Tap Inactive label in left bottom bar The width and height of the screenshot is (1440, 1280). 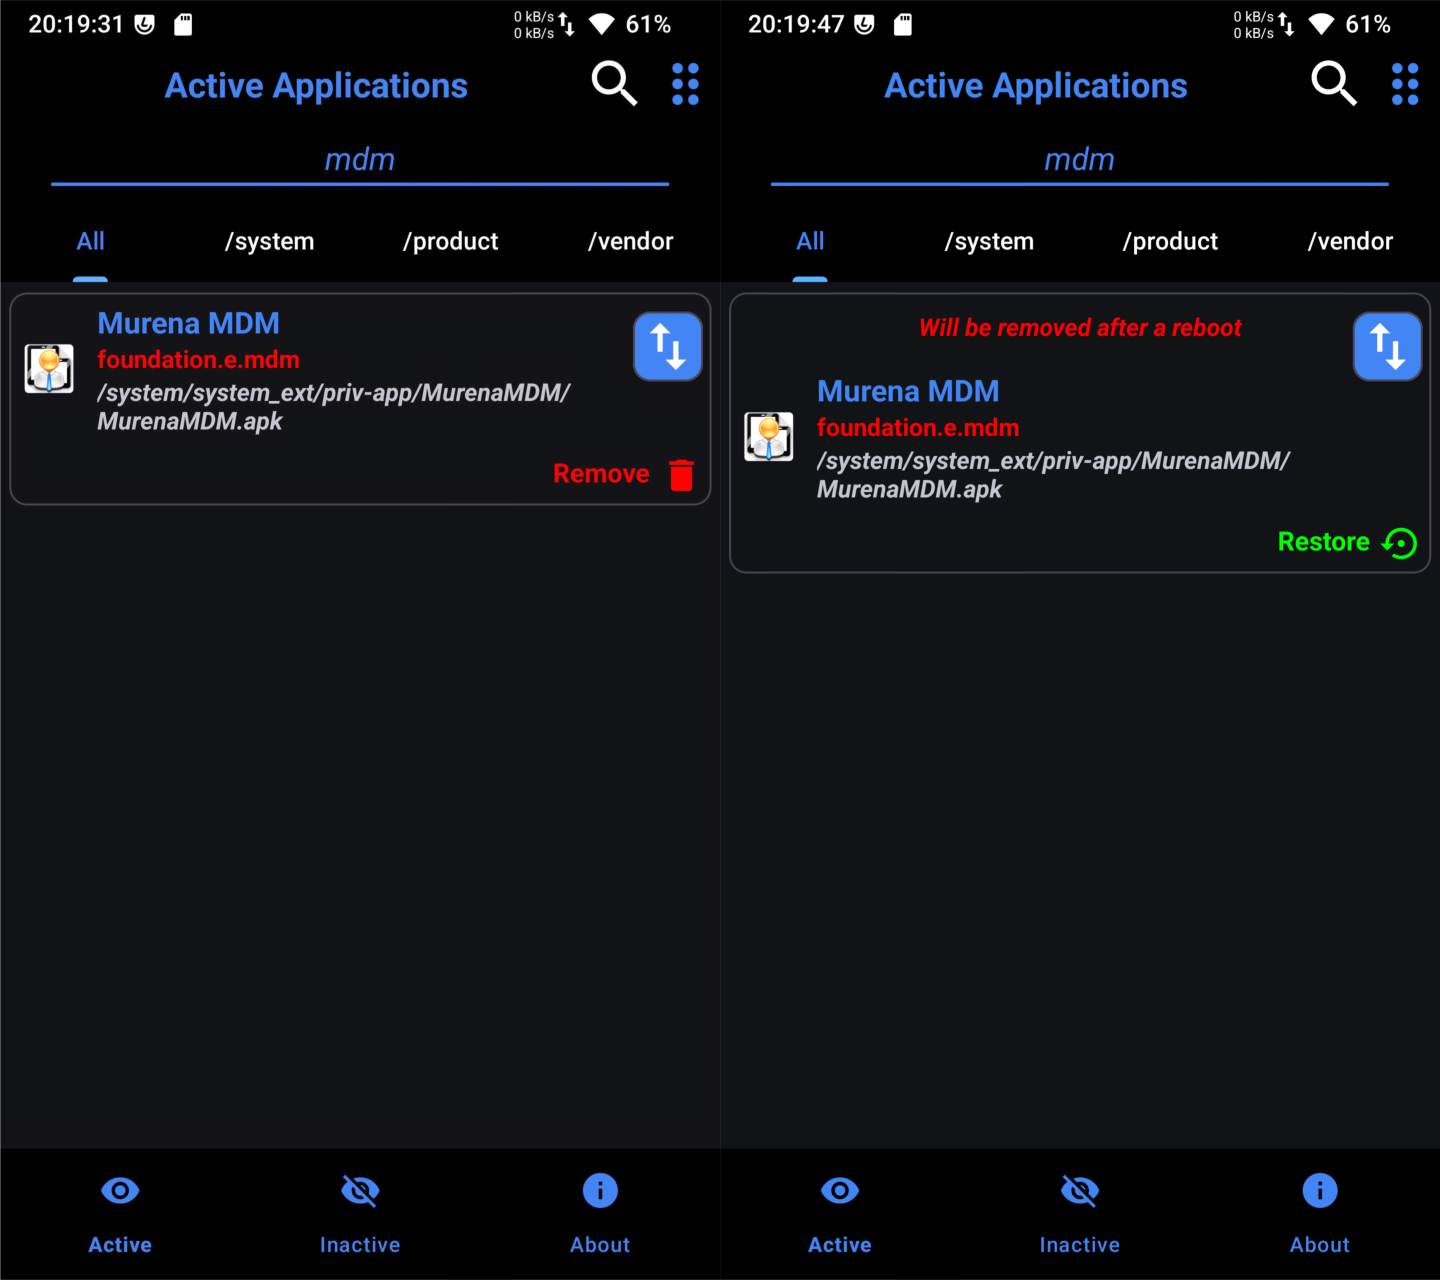click(x=360, y=1245)
